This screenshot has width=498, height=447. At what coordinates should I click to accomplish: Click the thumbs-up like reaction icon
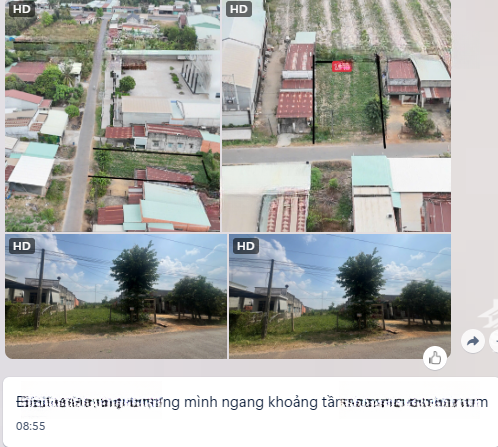(x=435, y=358)
